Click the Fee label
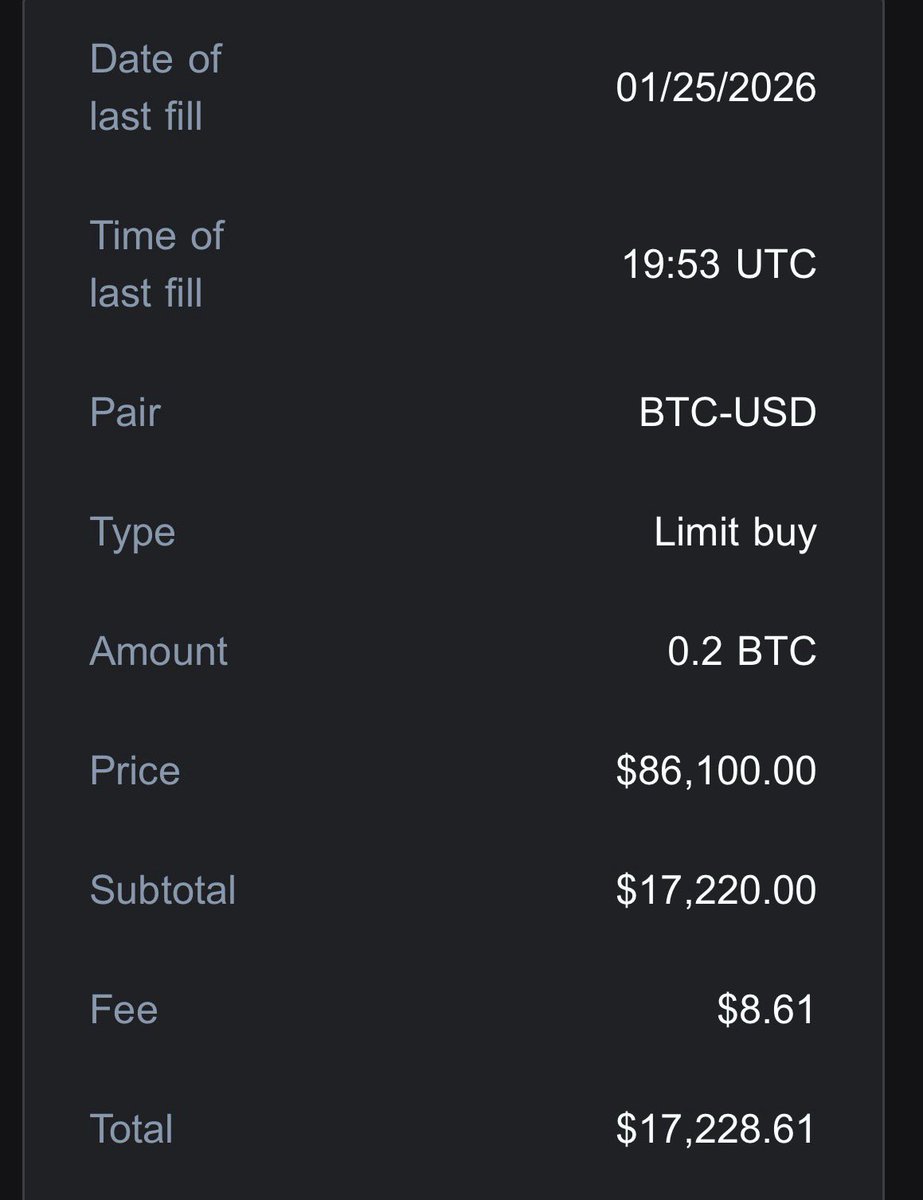The image size is (923, 1200). click(124, 1008)
